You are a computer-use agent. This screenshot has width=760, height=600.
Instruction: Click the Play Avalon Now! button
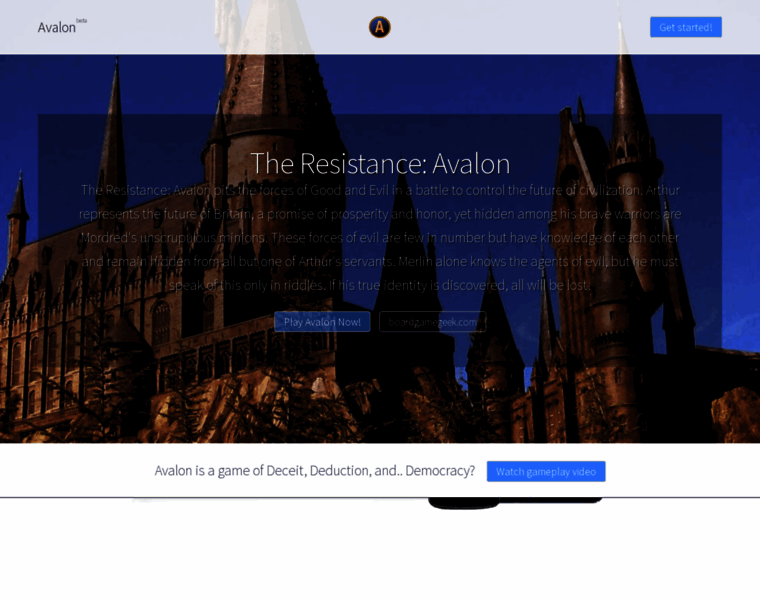[322, 322]
